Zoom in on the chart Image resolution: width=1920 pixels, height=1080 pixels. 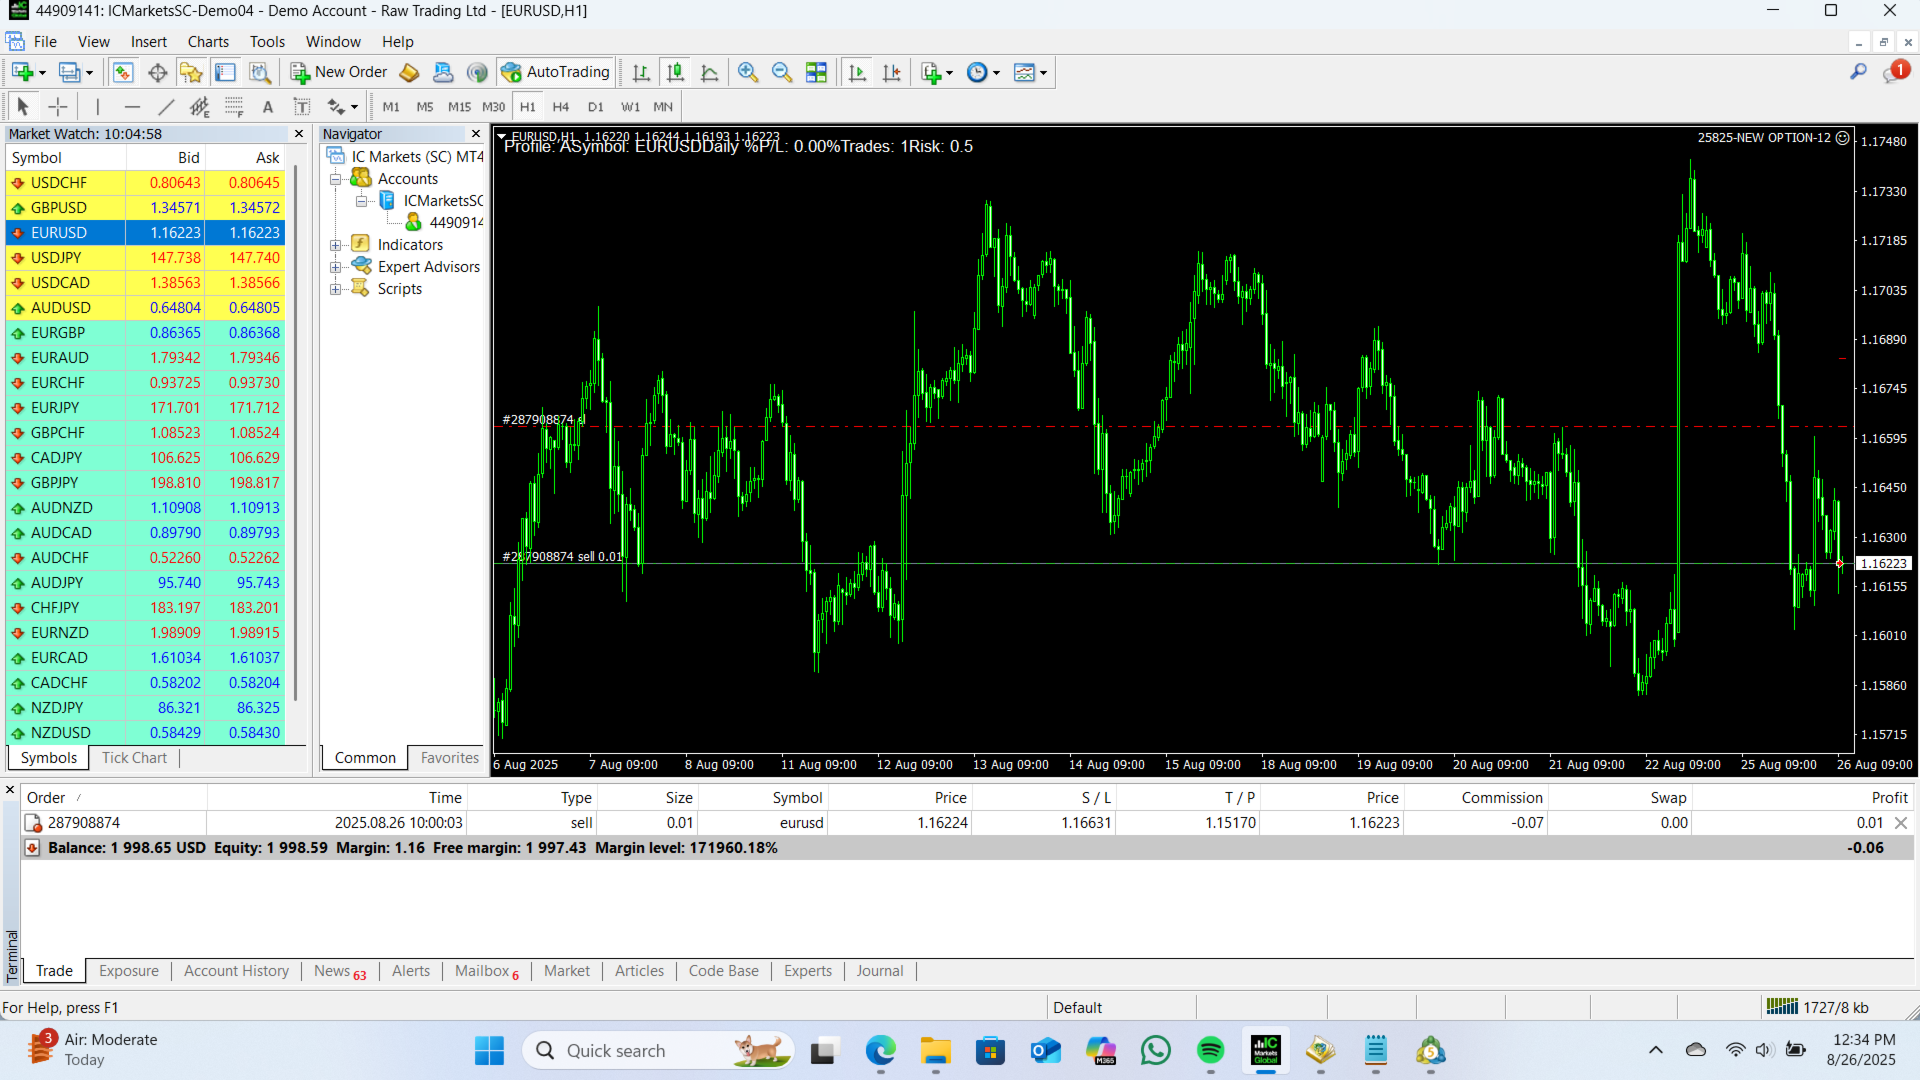coord(748,72)
